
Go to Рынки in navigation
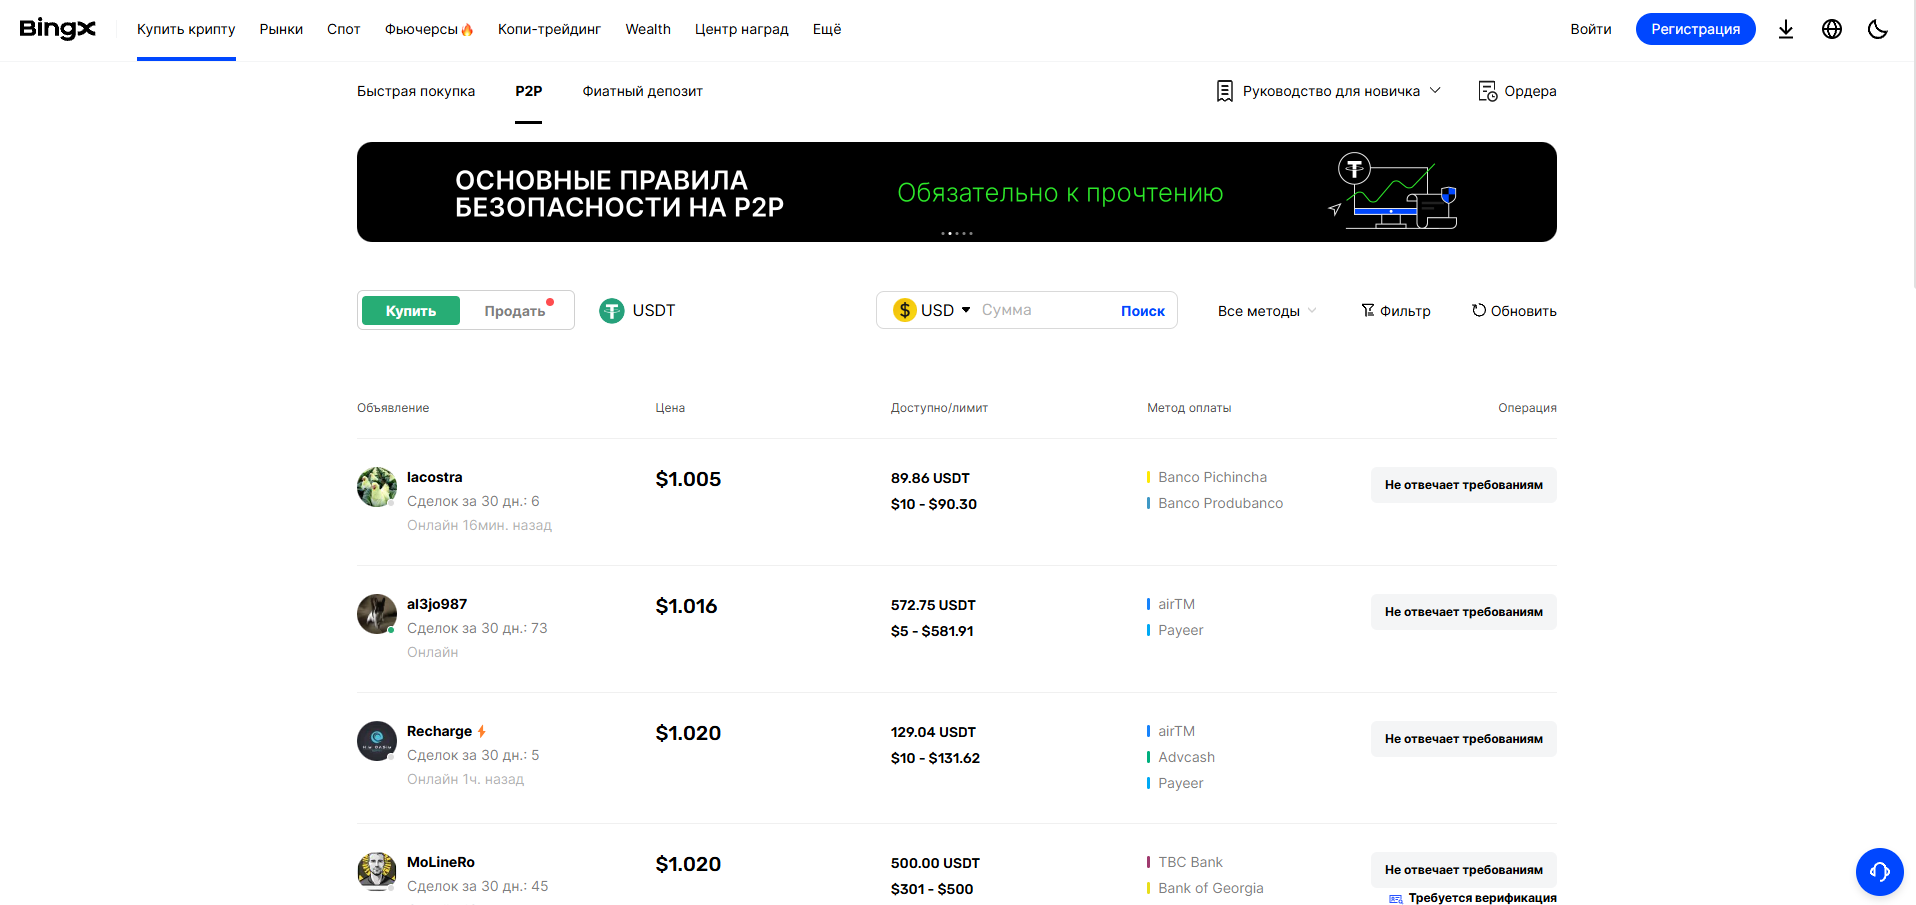click(x=281, y=29)
